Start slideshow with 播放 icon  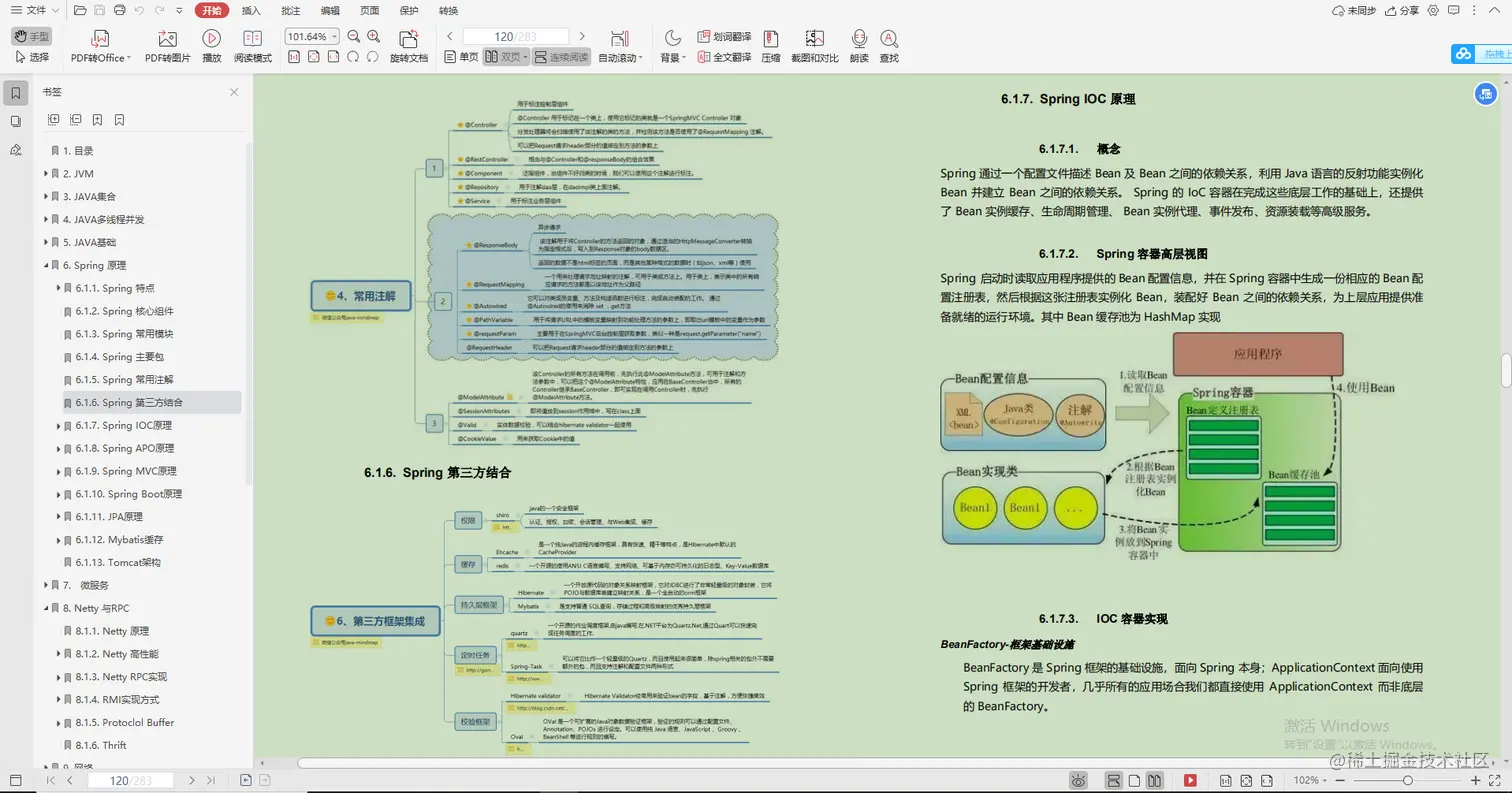(x=212, y=46)
